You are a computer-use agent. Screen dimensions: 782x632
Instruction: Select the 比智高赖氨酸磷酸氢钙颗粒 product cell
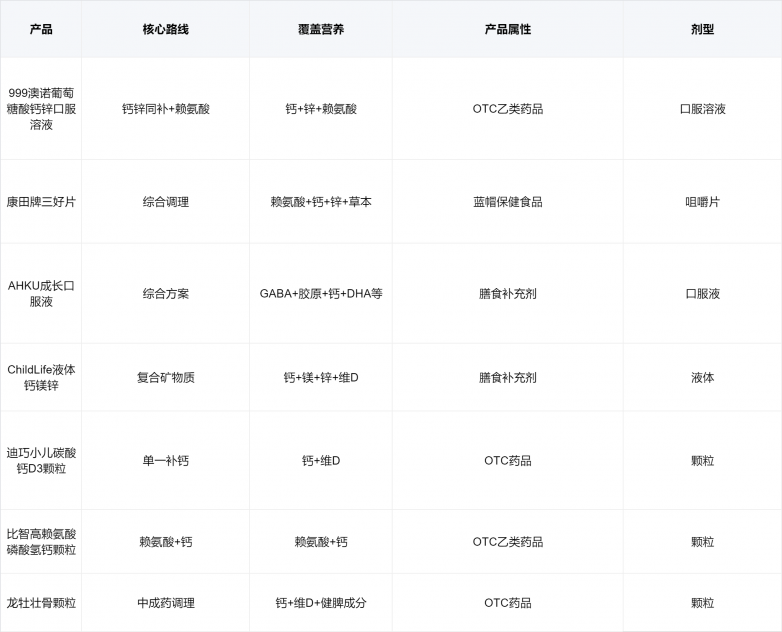click(41, 542)
